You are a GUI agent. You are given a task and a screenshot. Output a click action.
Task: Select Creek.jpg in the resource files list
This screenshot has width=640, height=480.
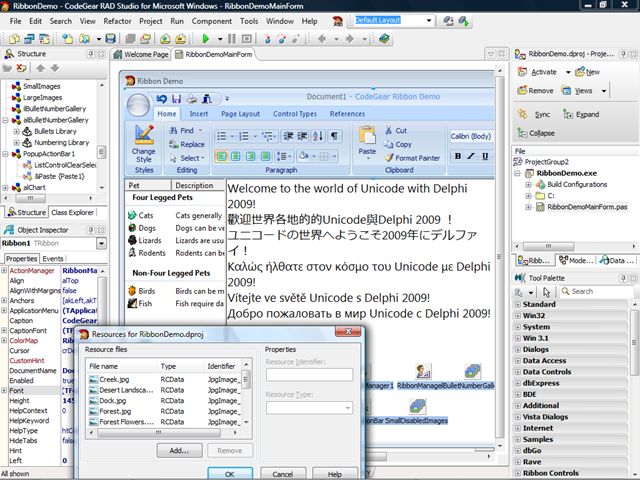114,379
